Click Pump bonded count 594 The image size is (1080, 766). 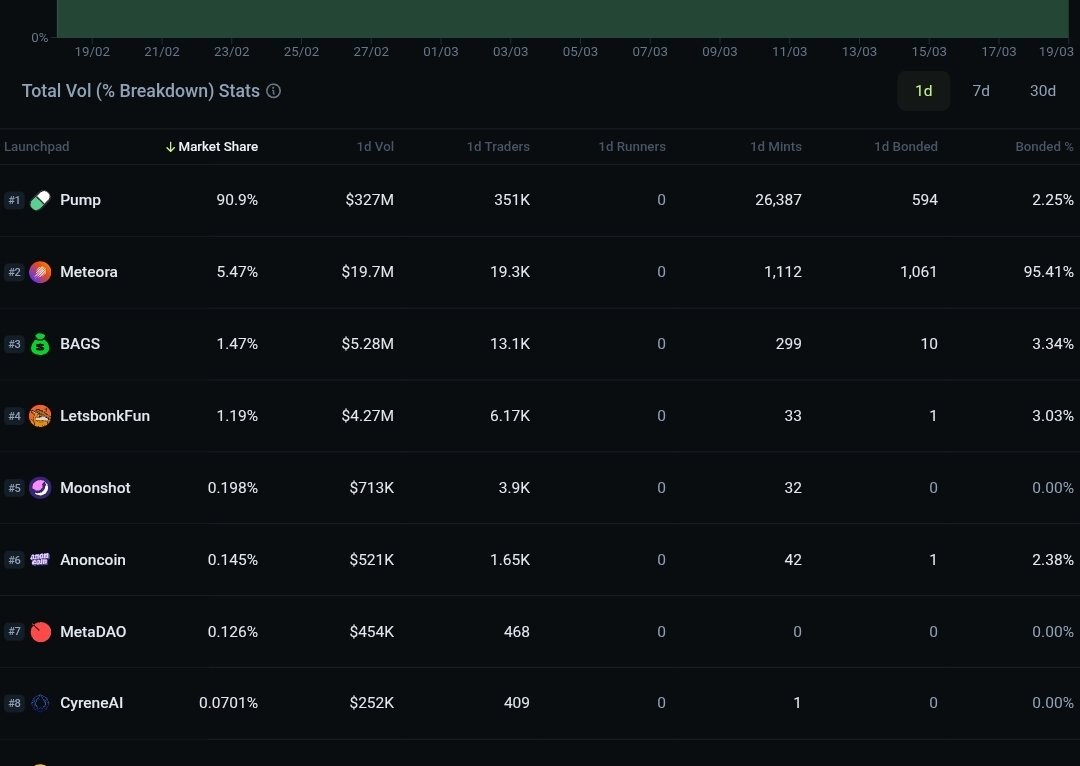click(x=924, y=200)
